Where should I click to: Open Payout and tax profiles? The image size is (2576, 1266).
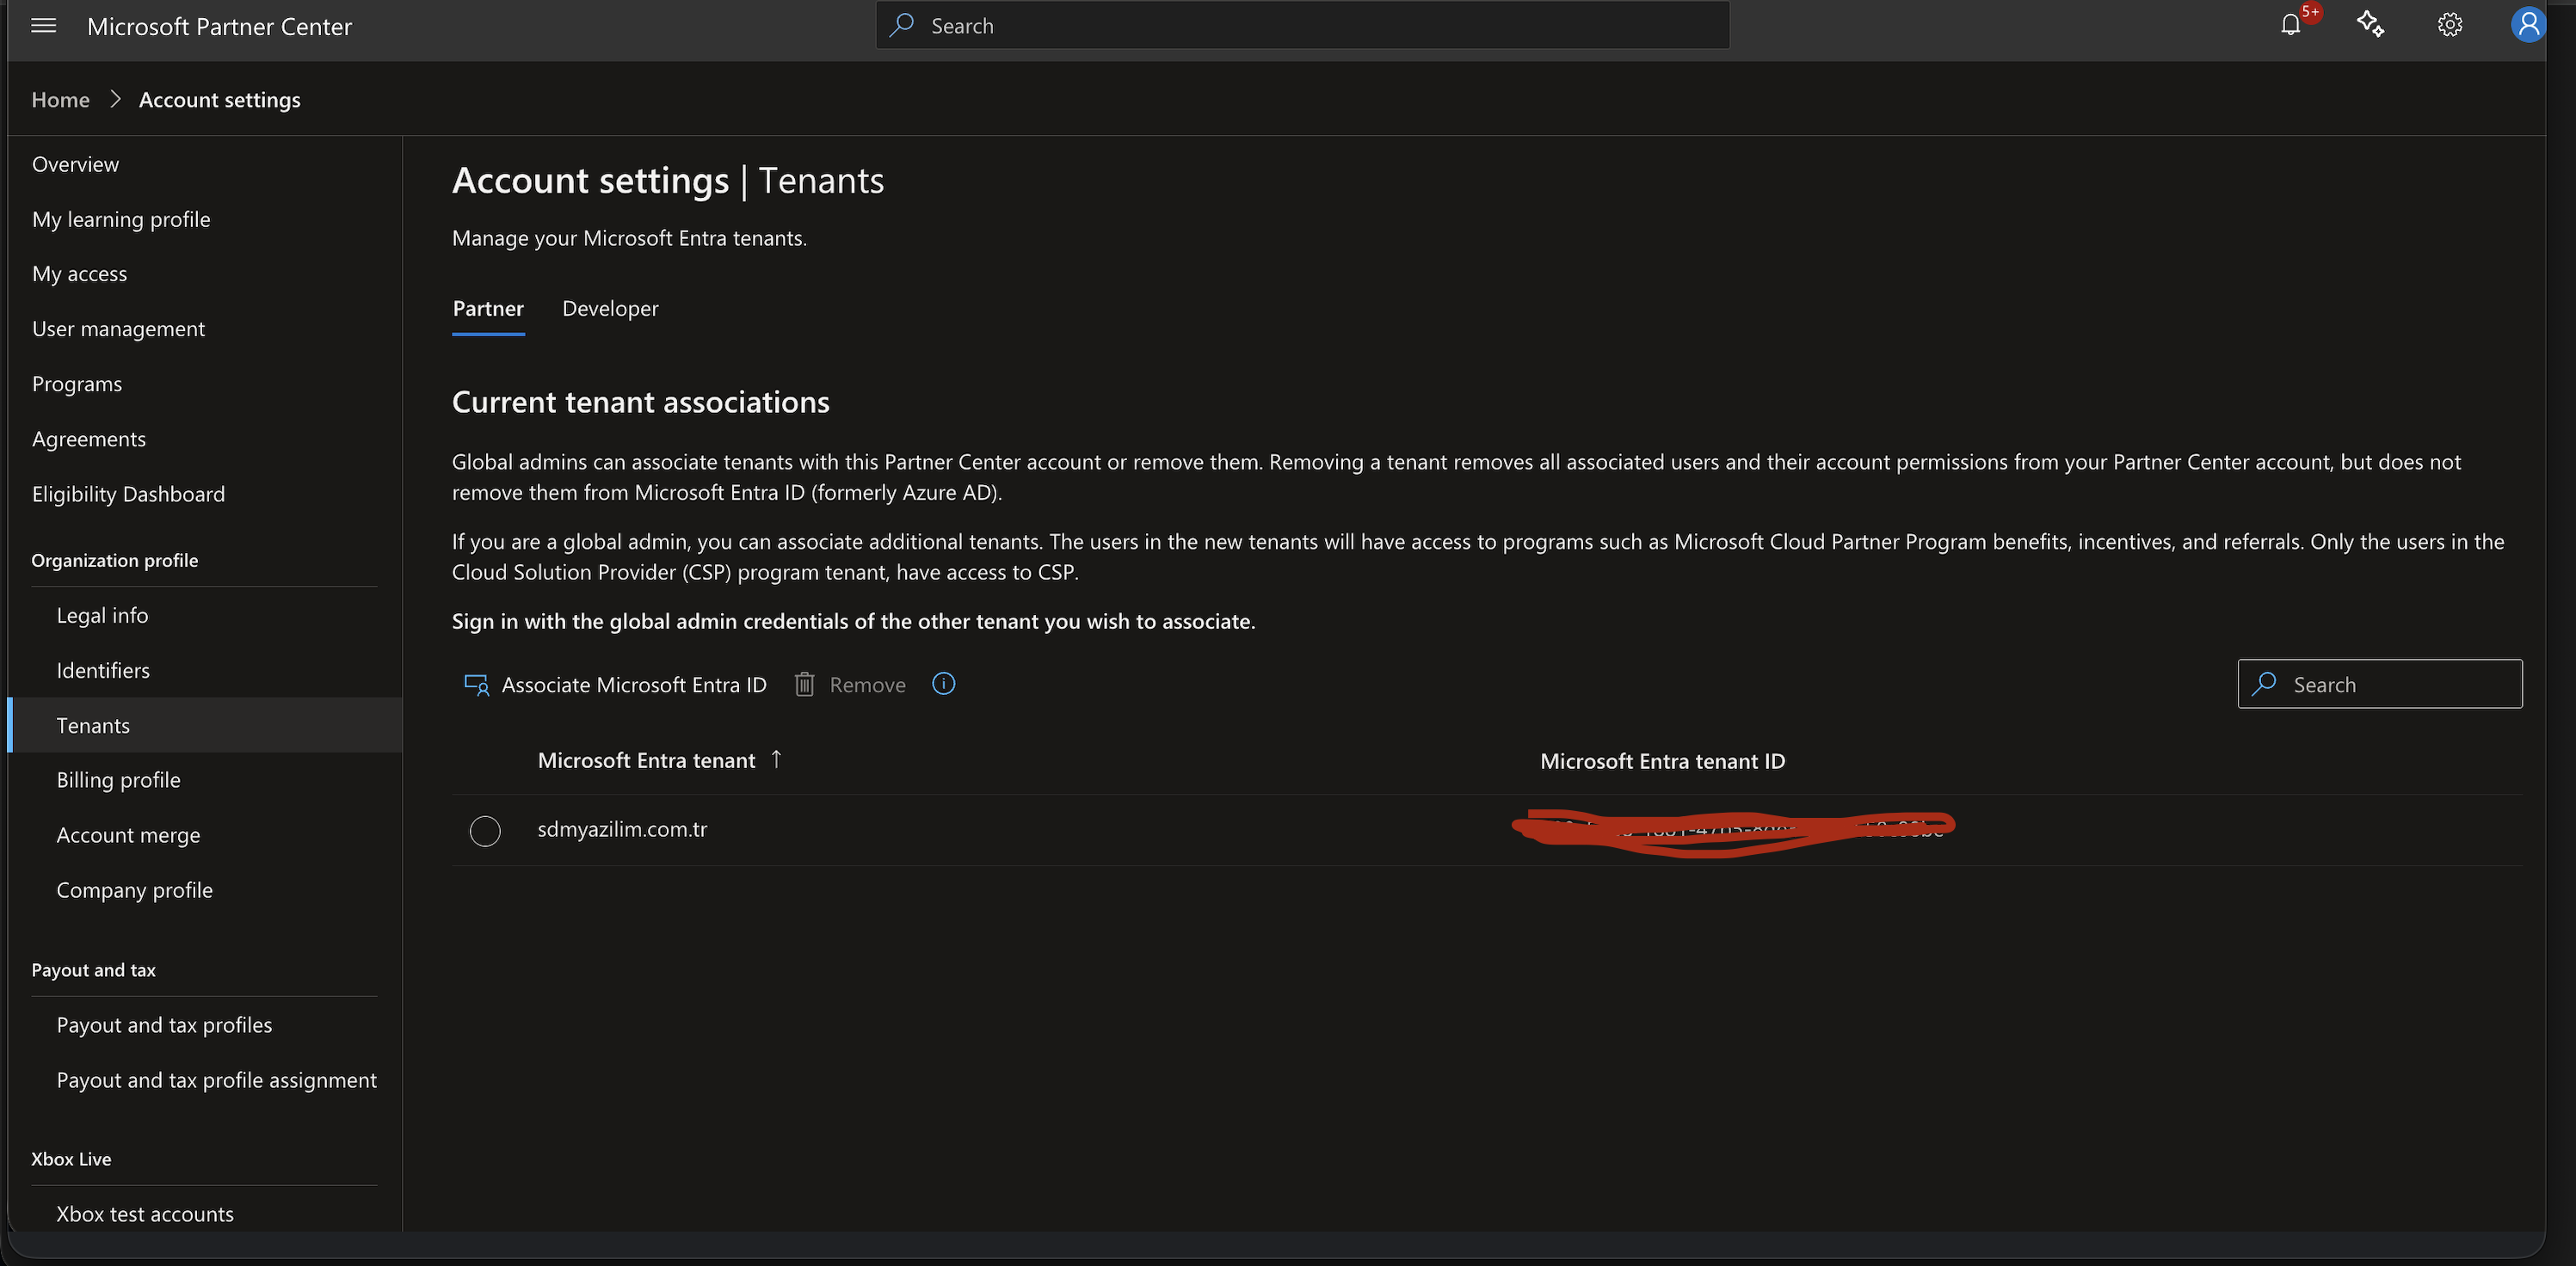pyautogui.click(x=164, y=1025)
